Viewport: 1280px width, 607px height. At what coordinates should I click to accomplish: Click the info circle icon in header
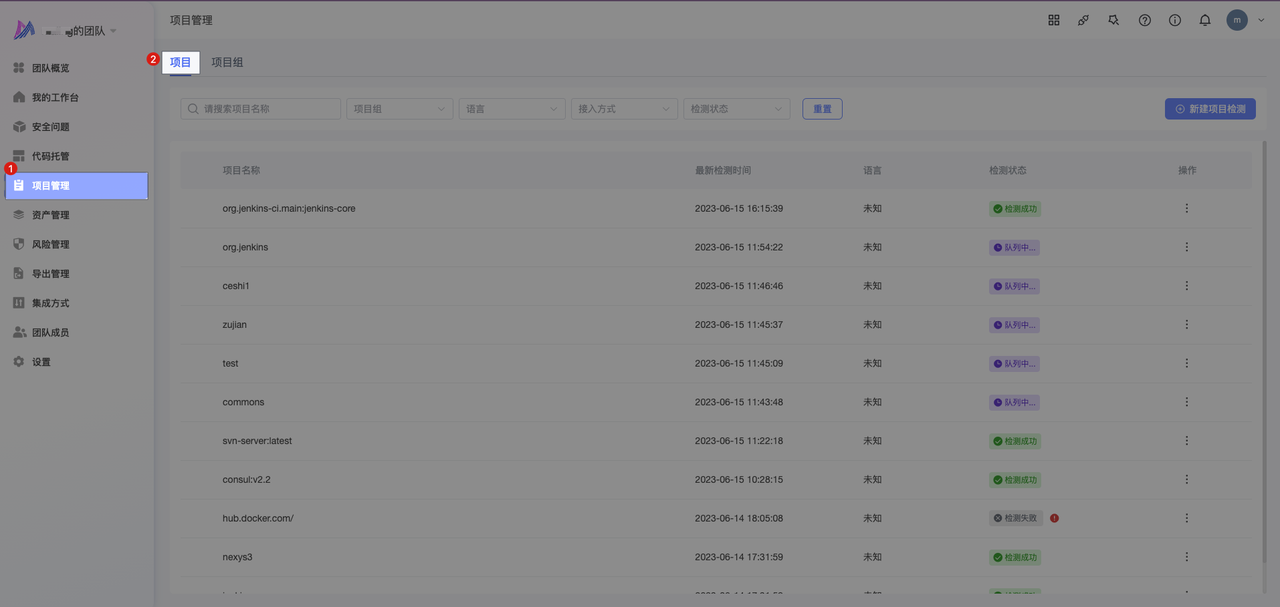(x=1175, y=20)
